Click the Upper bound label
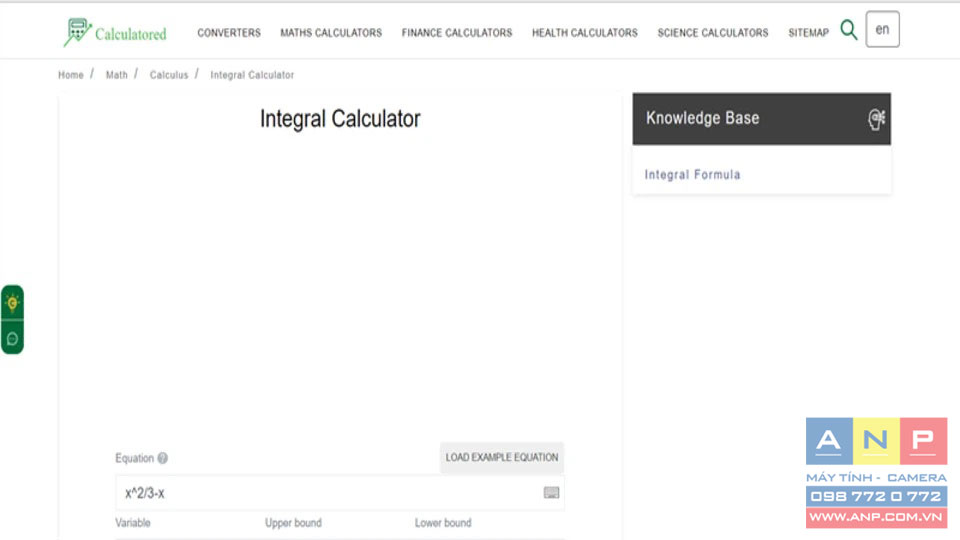 click(293, 523)
